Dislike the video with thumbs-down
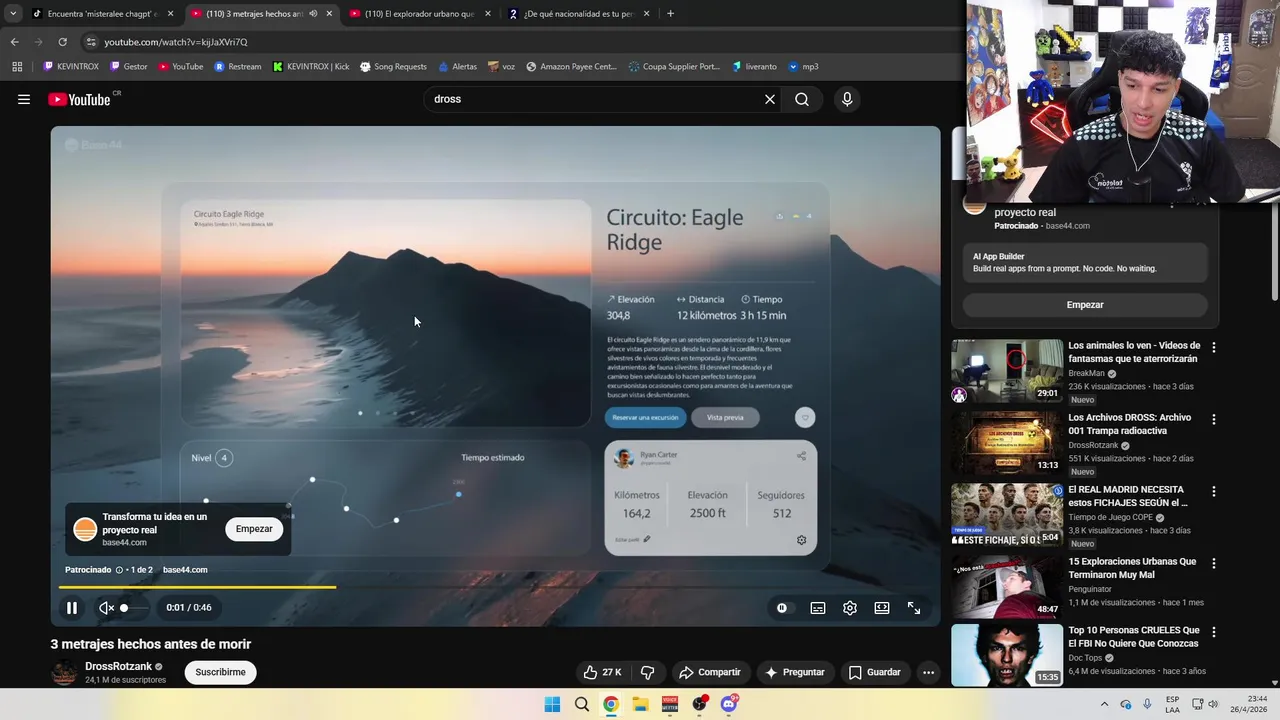This screenshot has height=720, width=1280. click(x=647, y=672)
